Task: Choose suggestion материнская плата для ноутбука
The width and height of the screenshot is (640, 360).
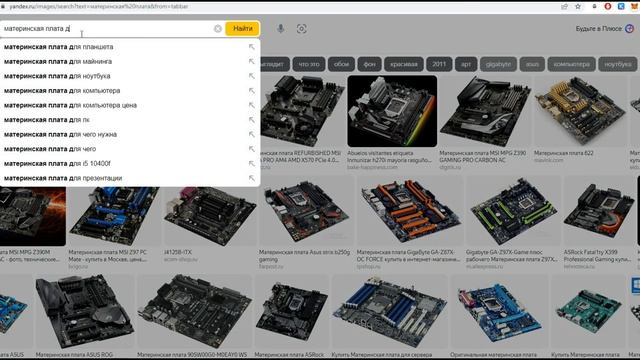Action: click(x=130, y=76)
